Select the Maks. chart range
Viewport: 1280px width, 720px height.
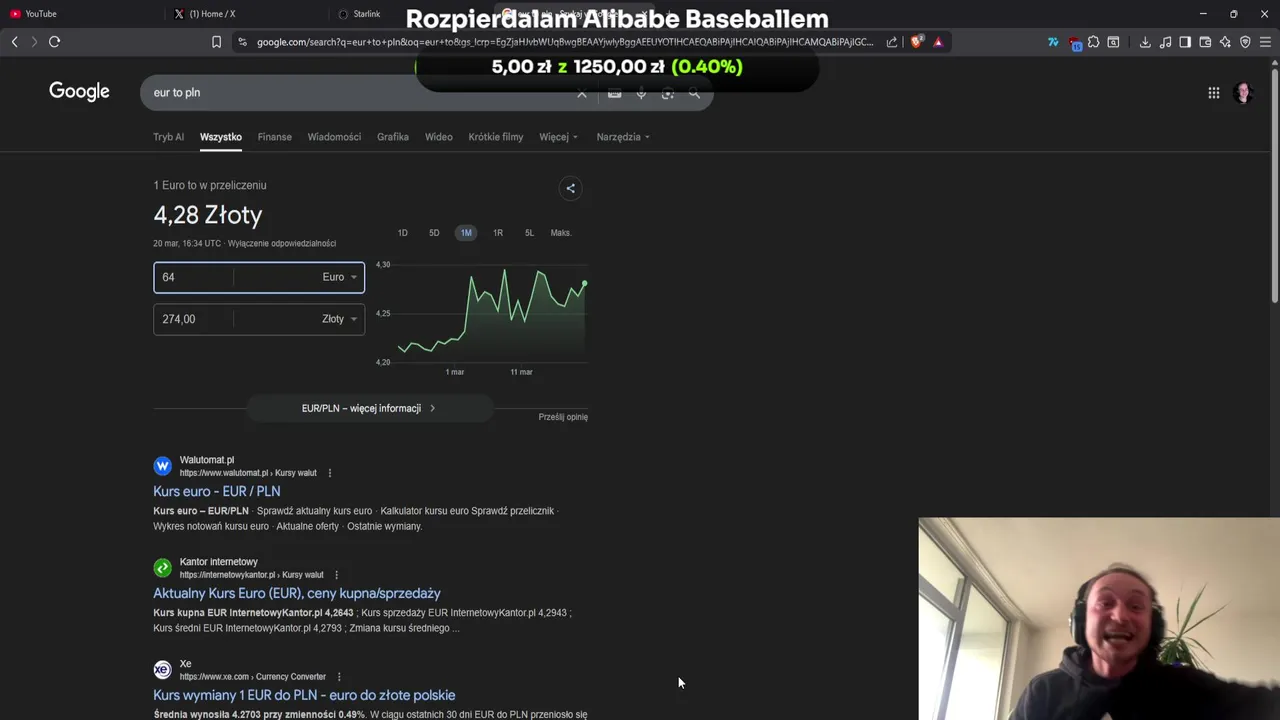pos(561,233)
